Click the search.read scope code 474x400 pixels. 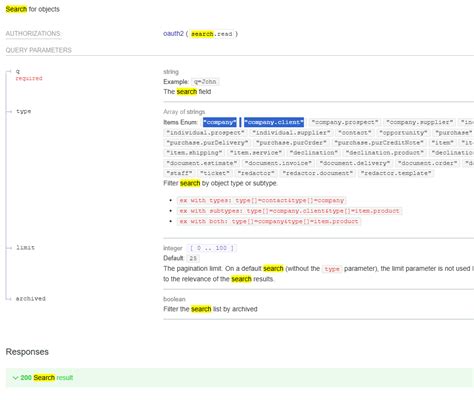[212, 34]
